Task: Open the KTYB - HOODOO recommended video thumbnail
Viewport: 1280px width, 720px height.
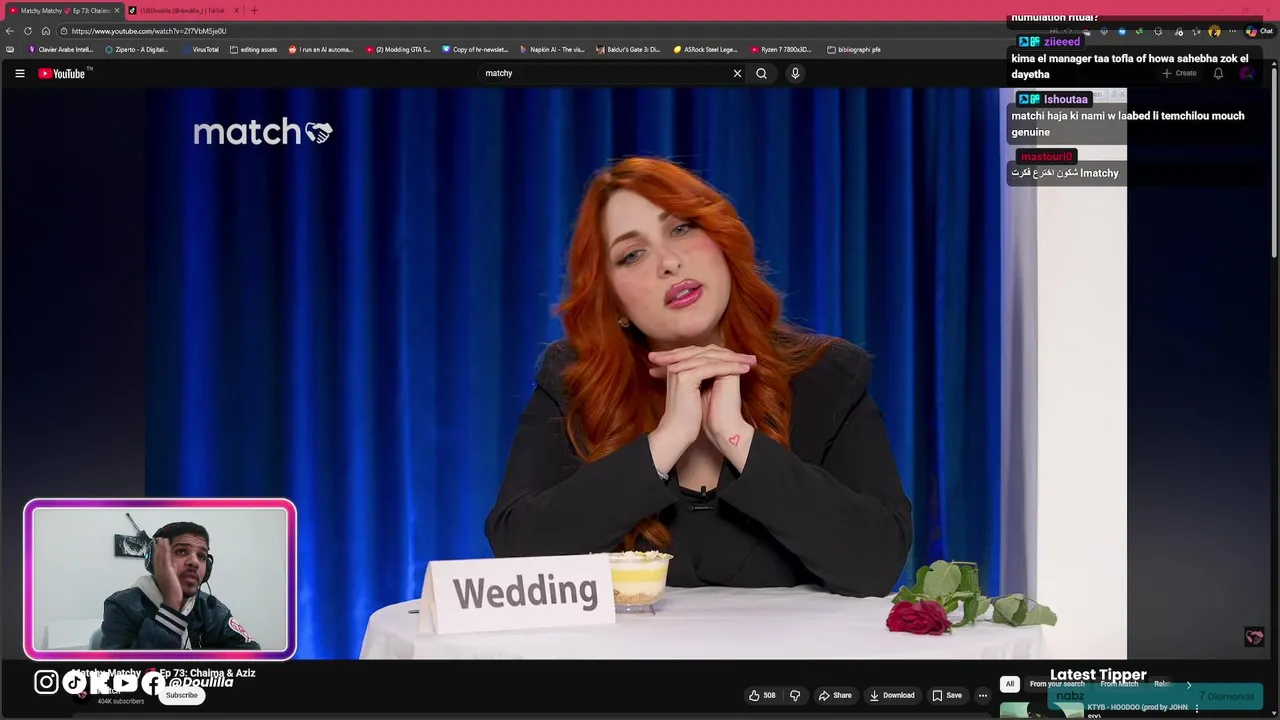Action: 1041,710
